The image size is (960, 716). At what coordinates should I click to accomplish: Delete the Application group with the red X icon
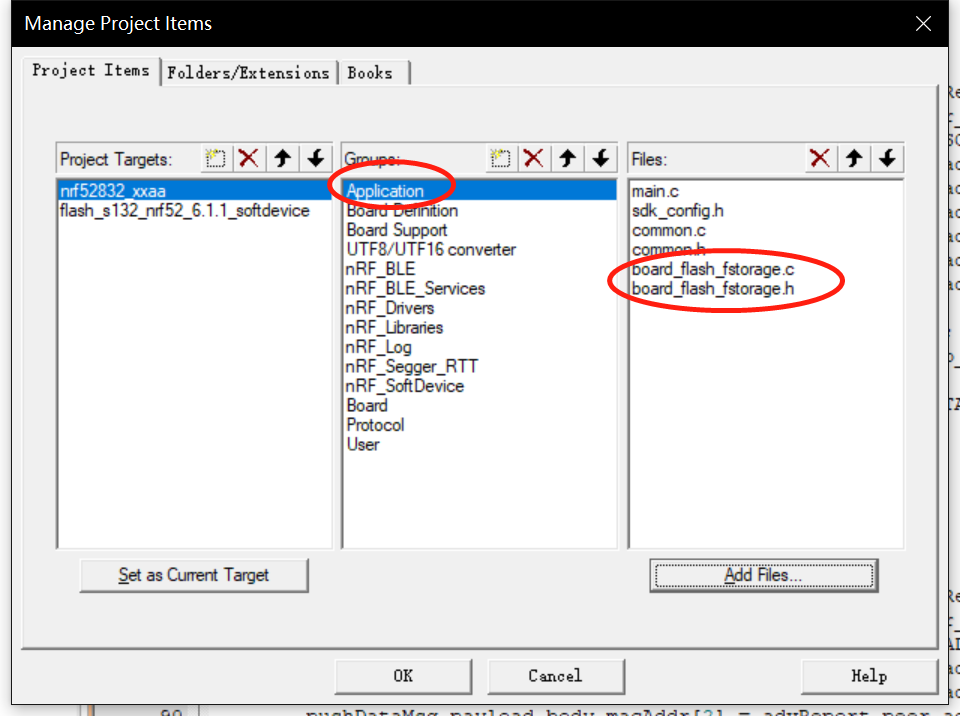(x=533, y=158)
